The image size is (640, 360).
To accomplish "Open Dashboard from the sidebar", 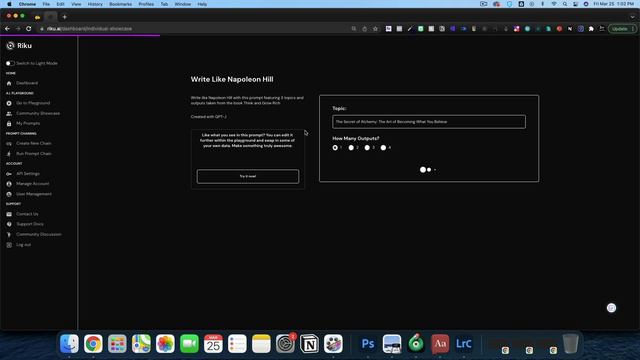I will (27, 83).
